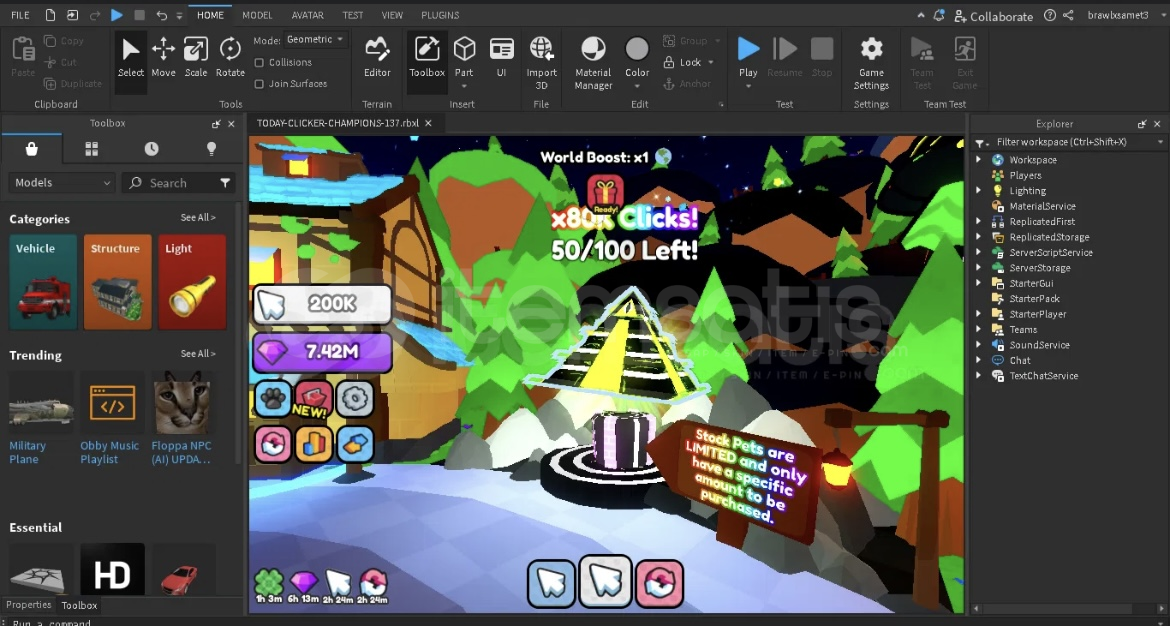Expand the ServerScriptService node
The height and width of the screenshot is (626, 1170).
pyautogui.click(x=979, y=252)
